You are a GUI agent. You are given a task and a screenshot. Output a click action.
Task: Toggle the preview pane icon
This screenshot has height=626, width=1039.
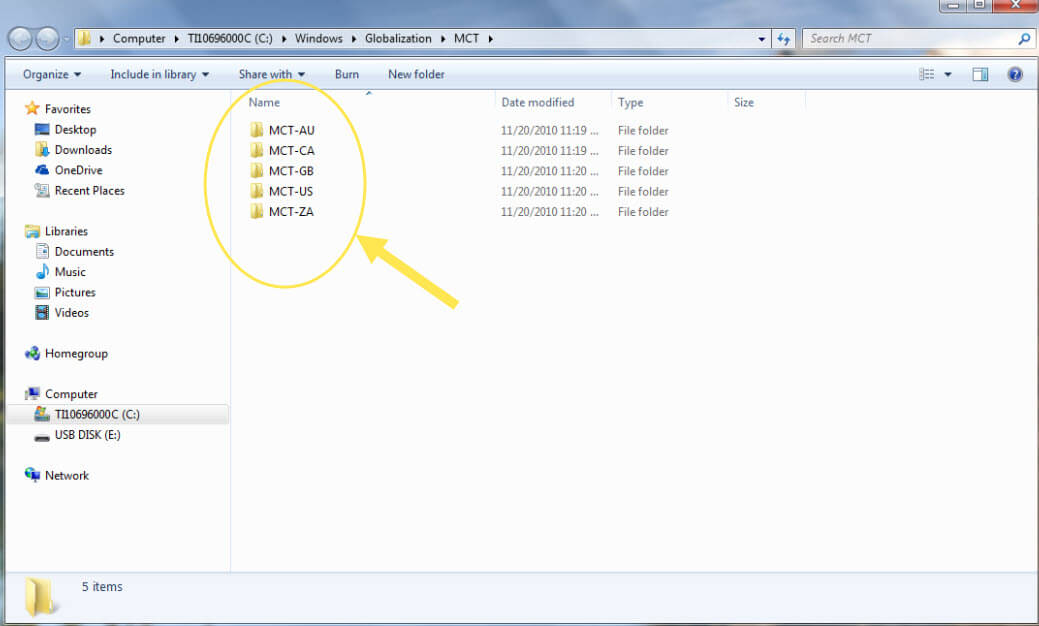pos(980,74)
